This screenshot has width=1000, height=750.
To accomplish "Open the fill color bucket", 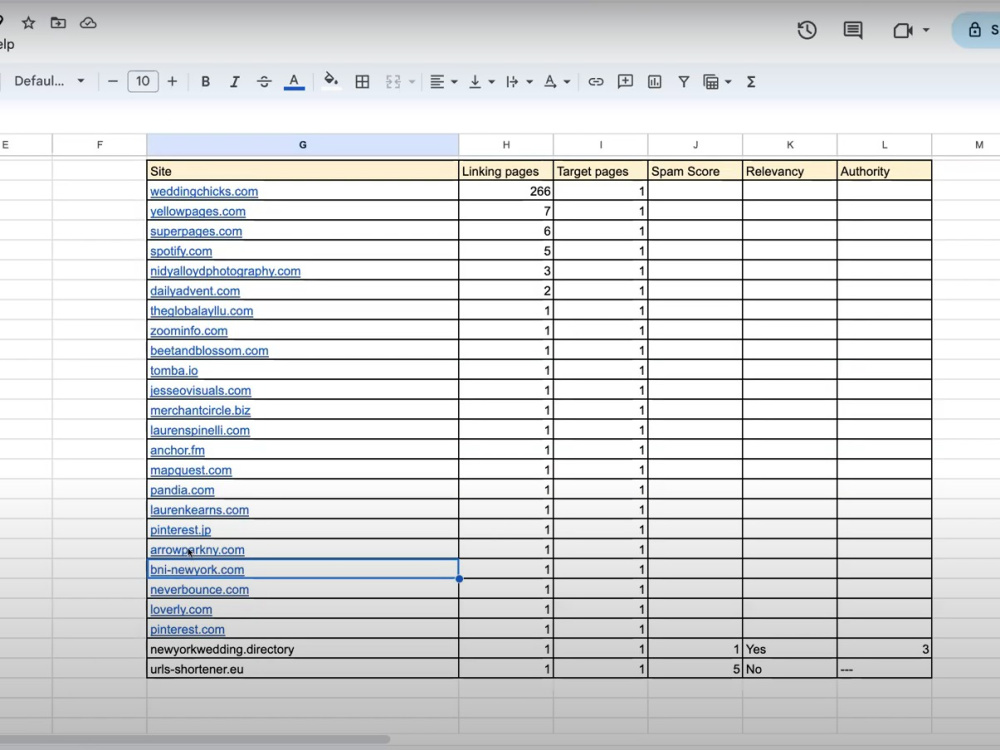I will coord(330,81).
